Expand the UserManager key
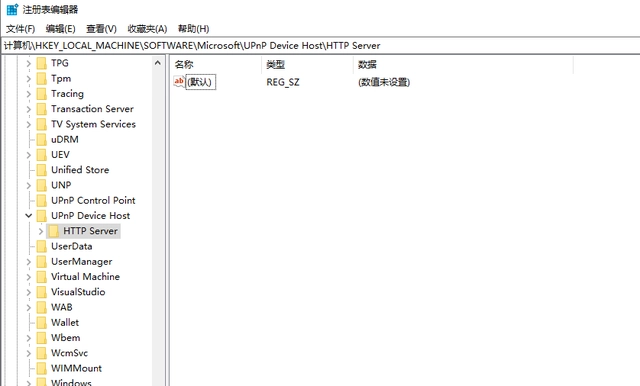 [x=29, y=262]
